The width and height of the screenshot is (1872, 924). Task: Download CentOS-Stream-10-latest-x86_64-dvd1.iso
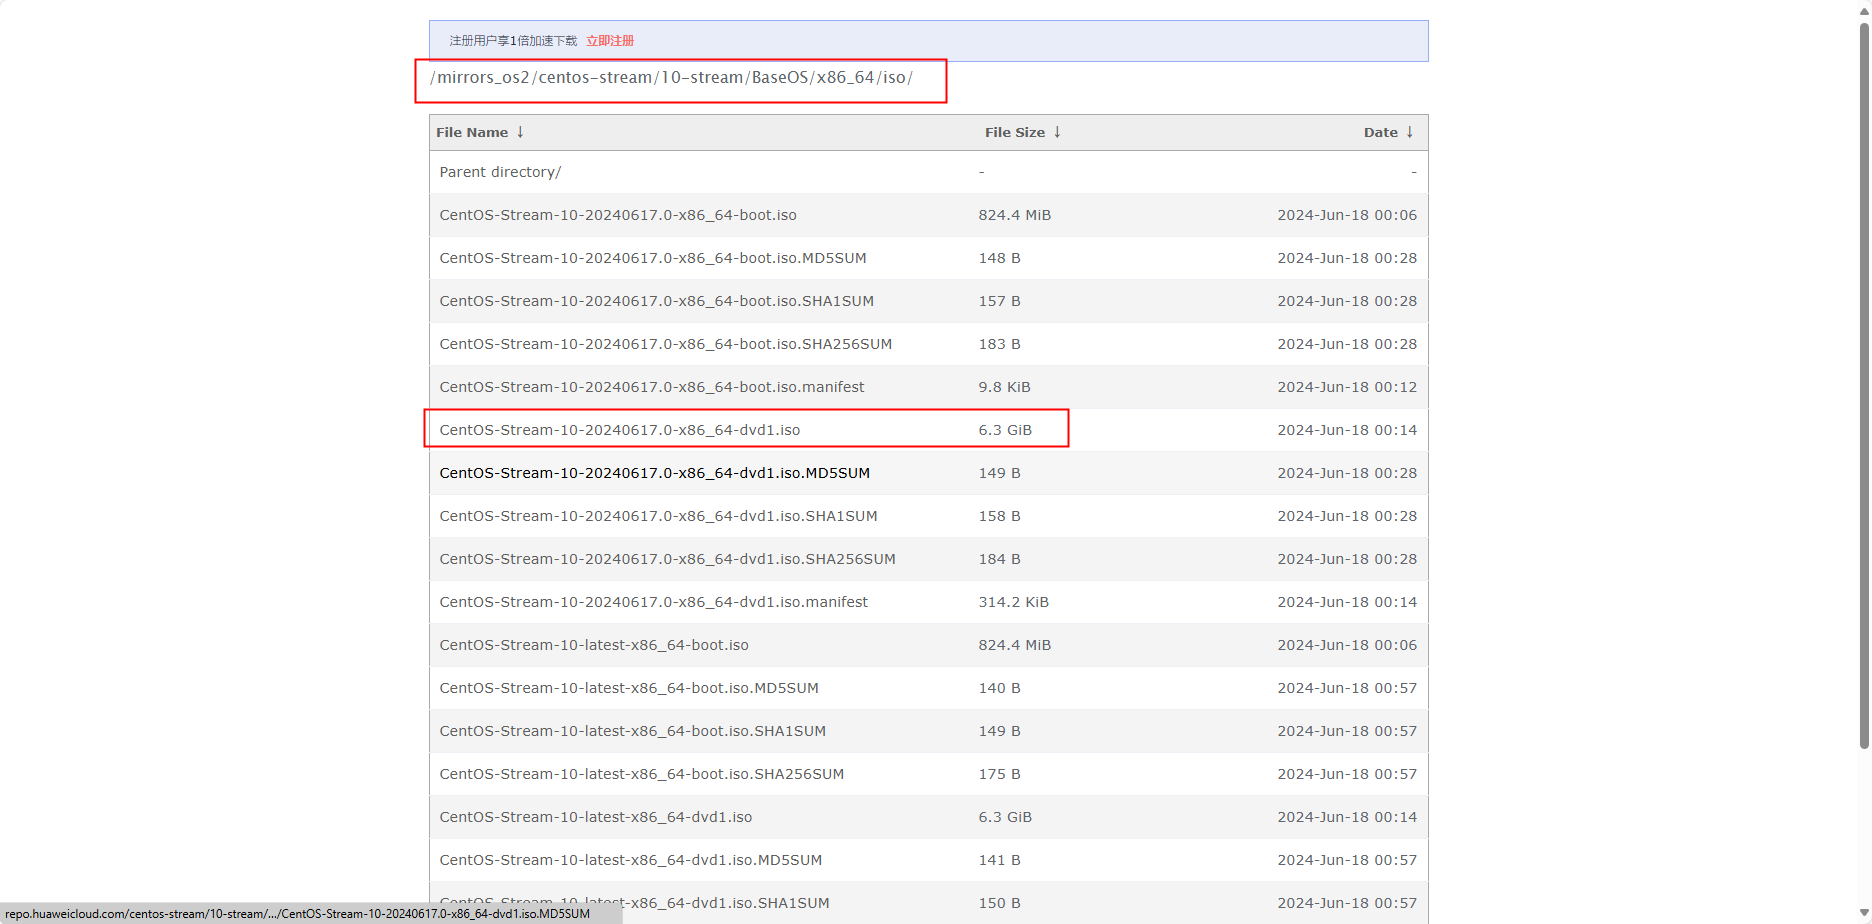point(596,817)
